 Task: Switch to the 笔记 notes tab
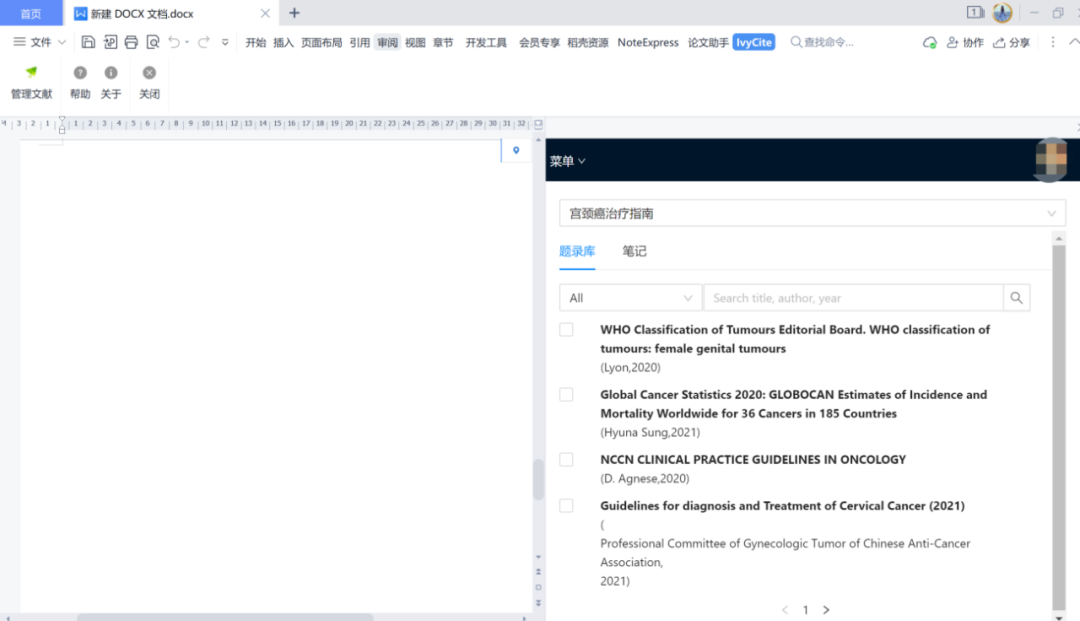click(634, 251)
